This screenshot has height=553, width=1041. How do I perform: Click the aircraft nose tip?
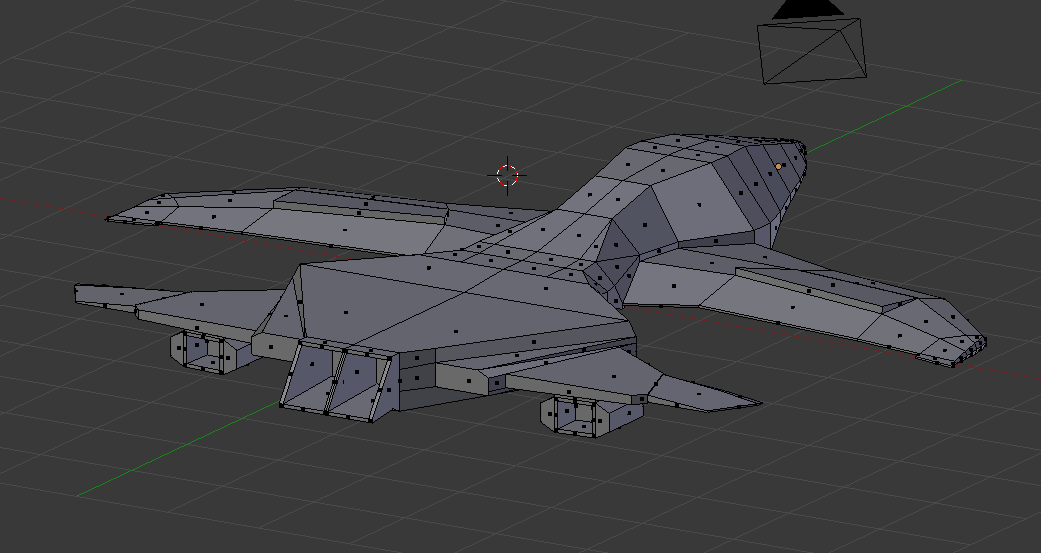pyautogui.click(x=802, y=148)
